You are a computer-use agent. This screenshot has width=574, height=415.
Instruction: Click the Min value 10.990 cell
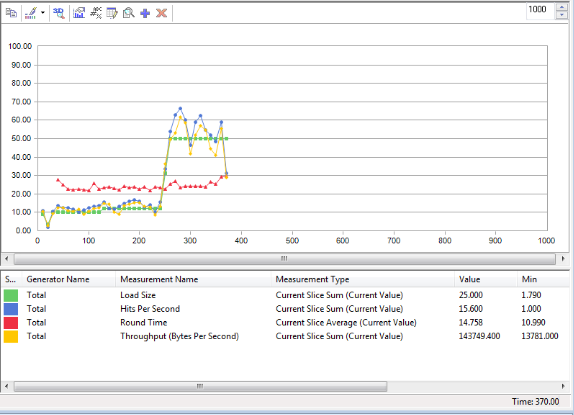coord(533,323)
